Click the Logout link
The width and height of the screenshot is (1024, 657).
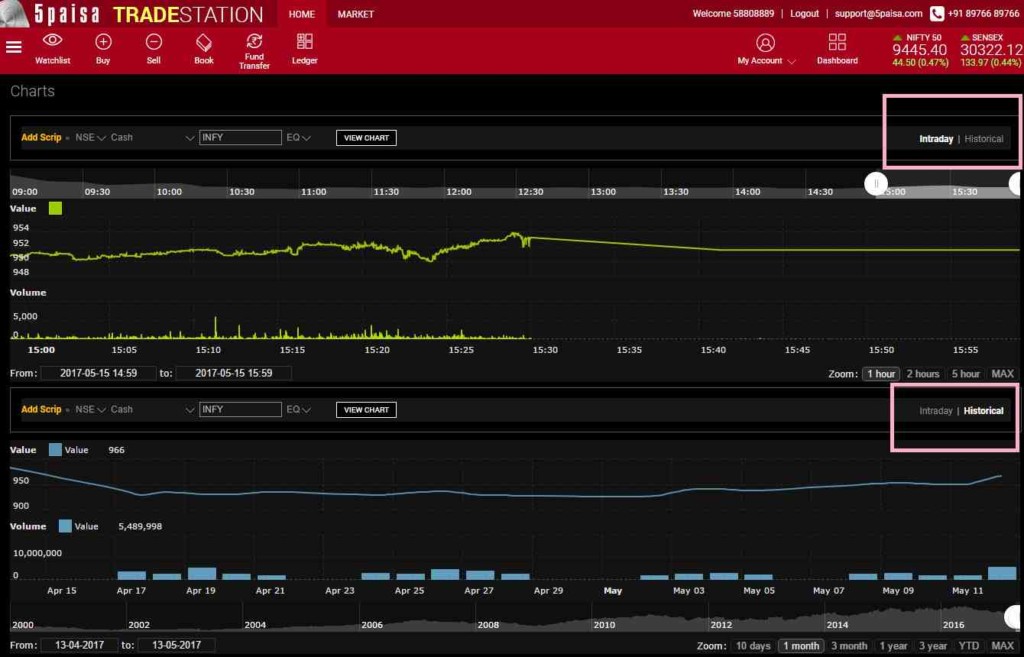804,14
